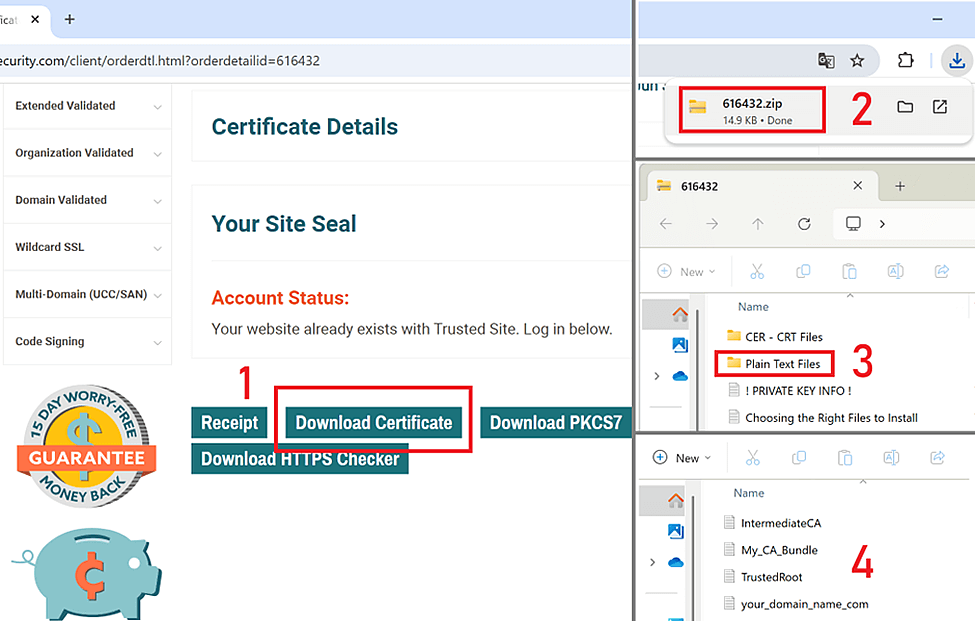The image size is (975, 621).
Task: Open downloads page via pop-out icon
Action: pyautogui.click(x=940, y=107)
